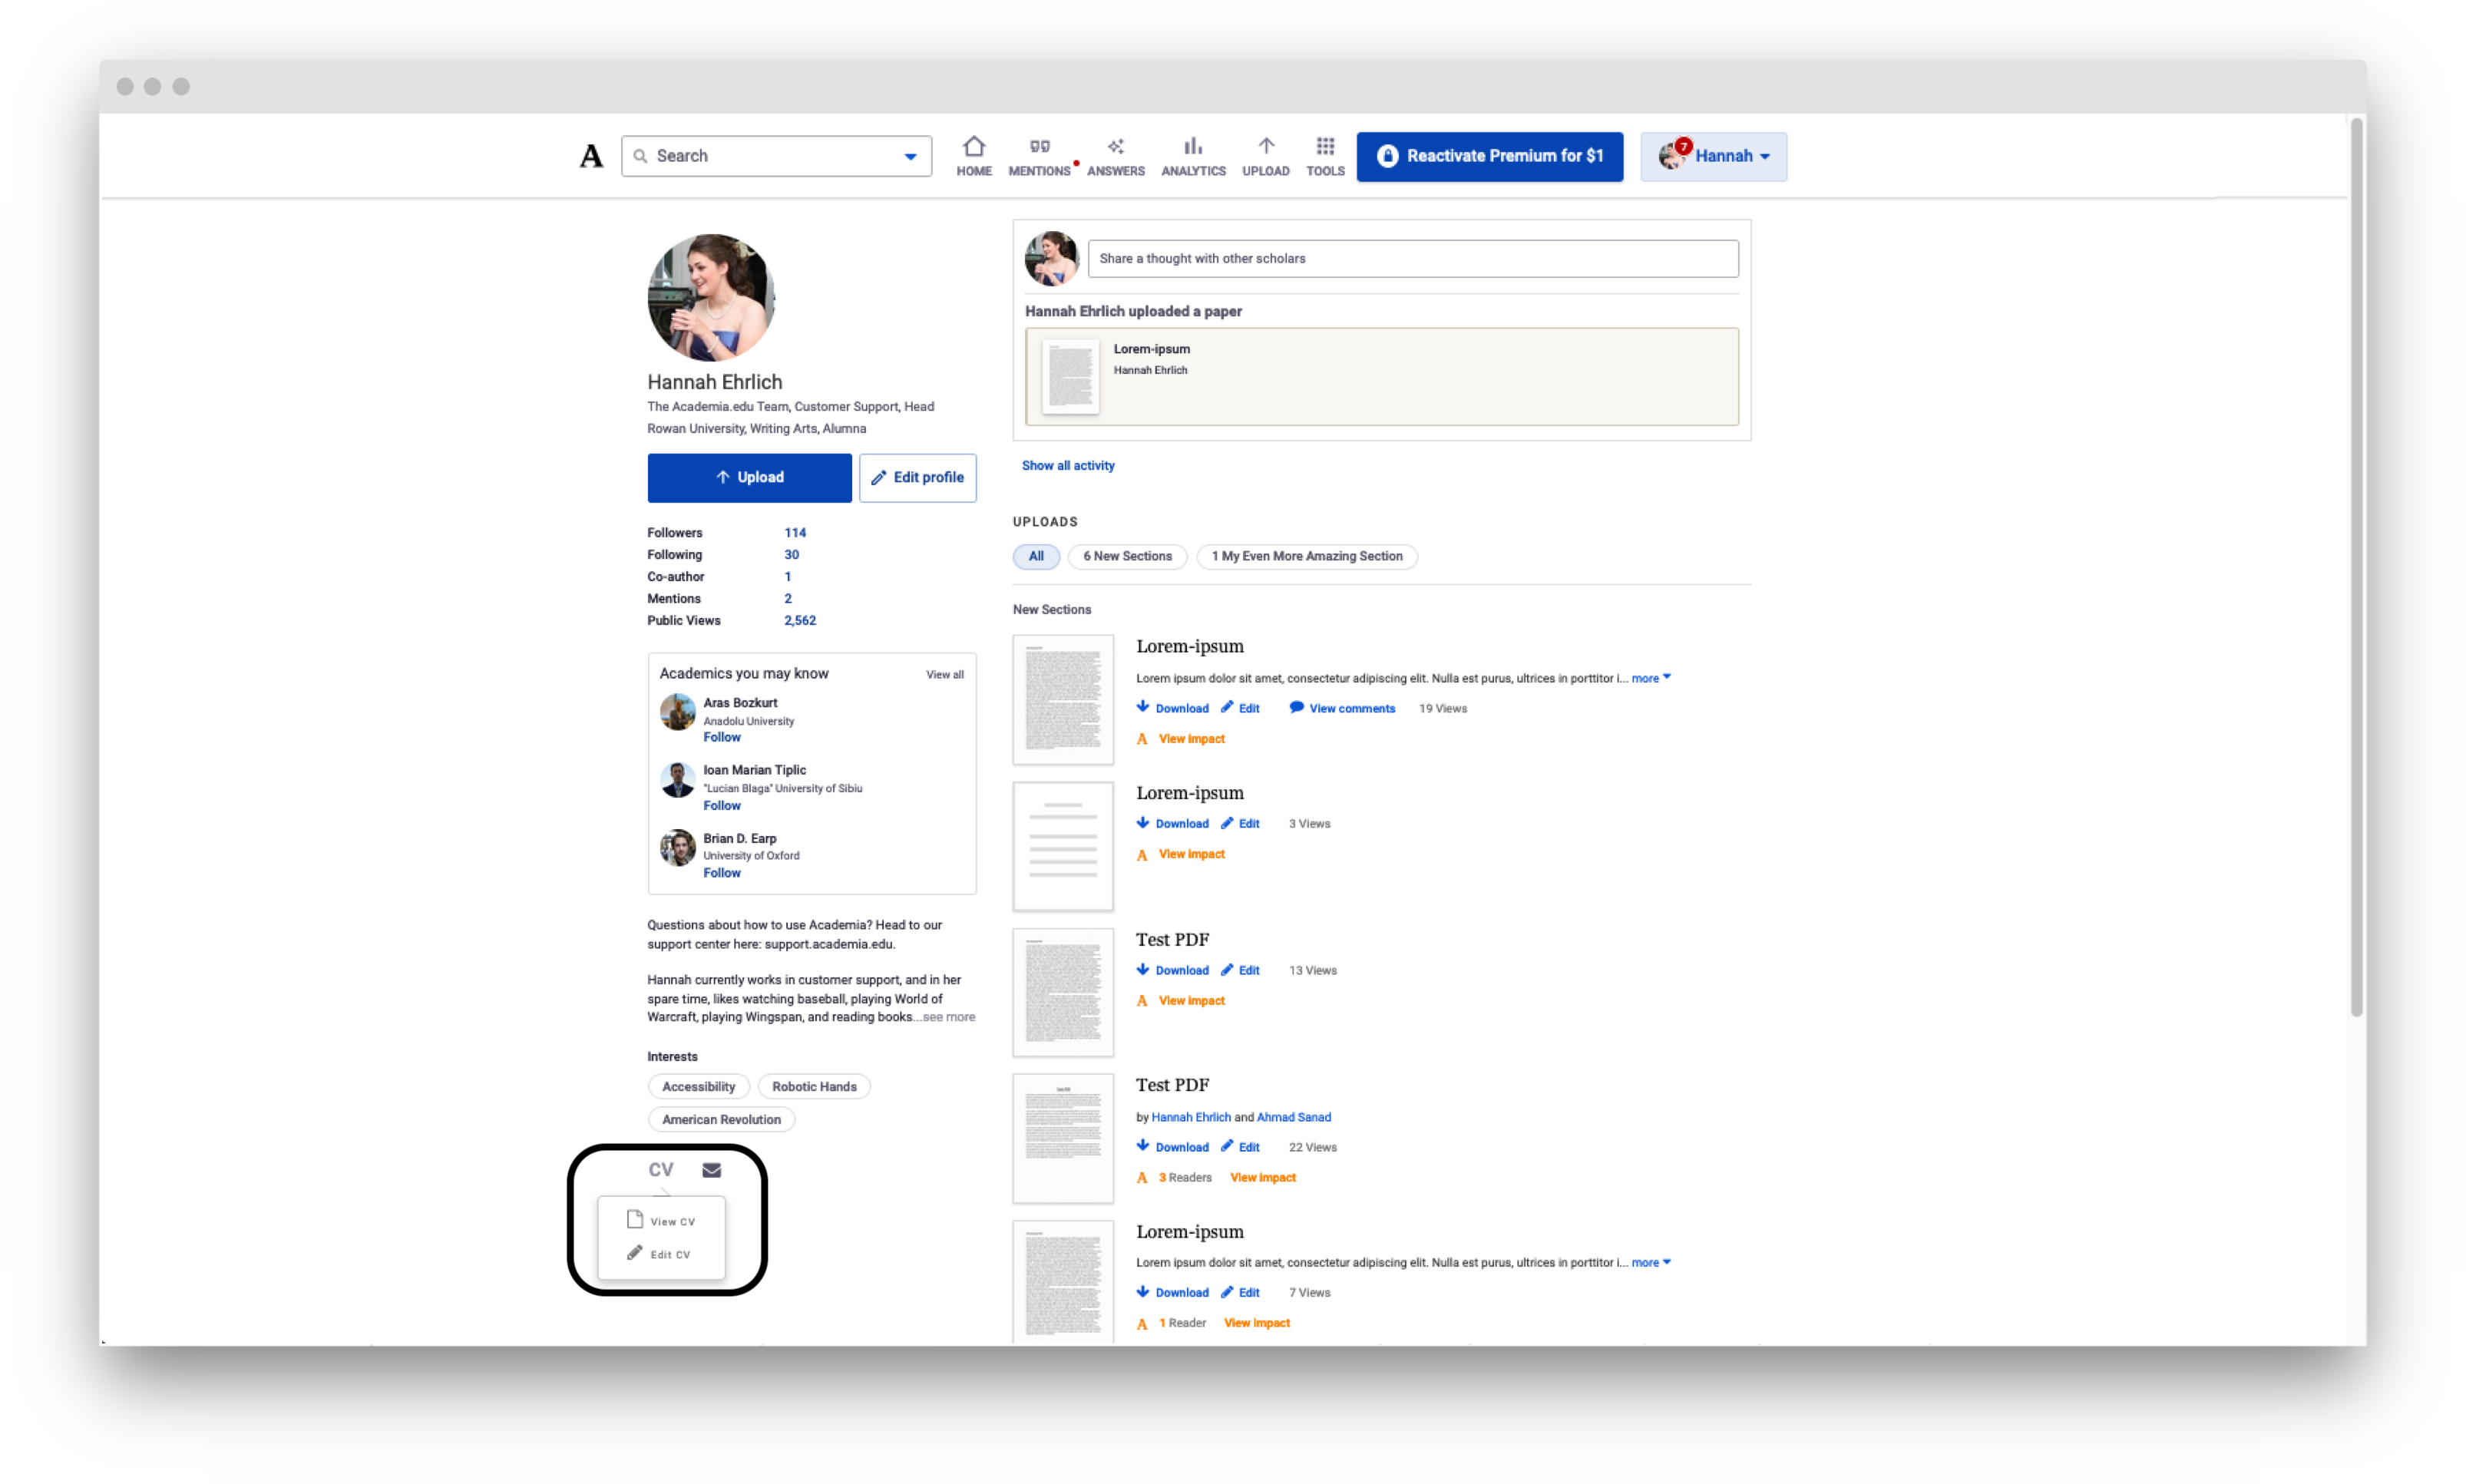
Task: Click 'Share a thought with other scholars' field
Action: tap(1412, 258)
